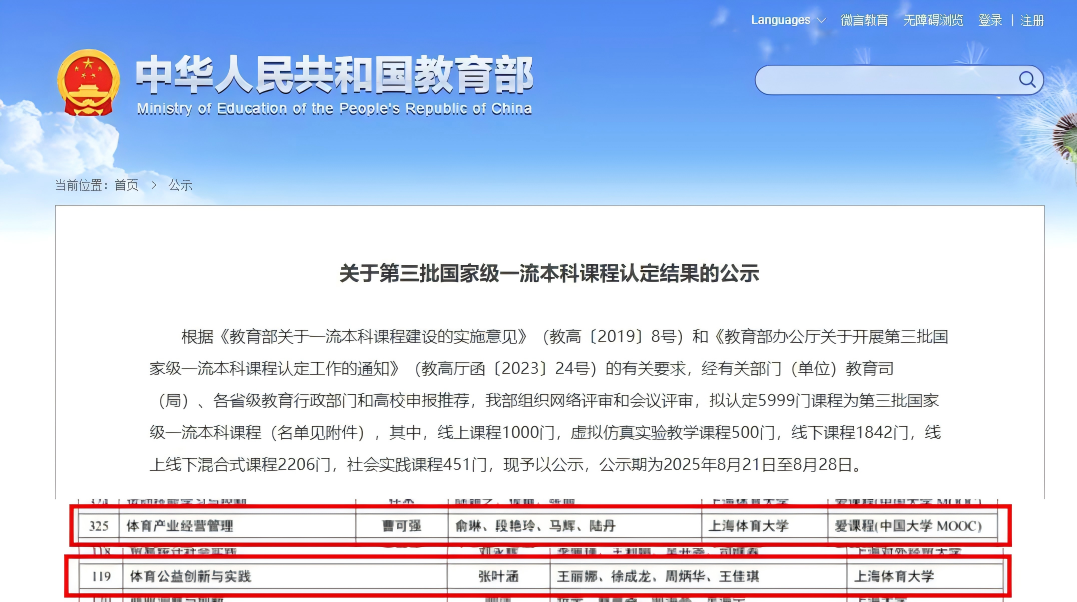Click the name 张叶涵

pyautogui.click(x=499, y=577)
